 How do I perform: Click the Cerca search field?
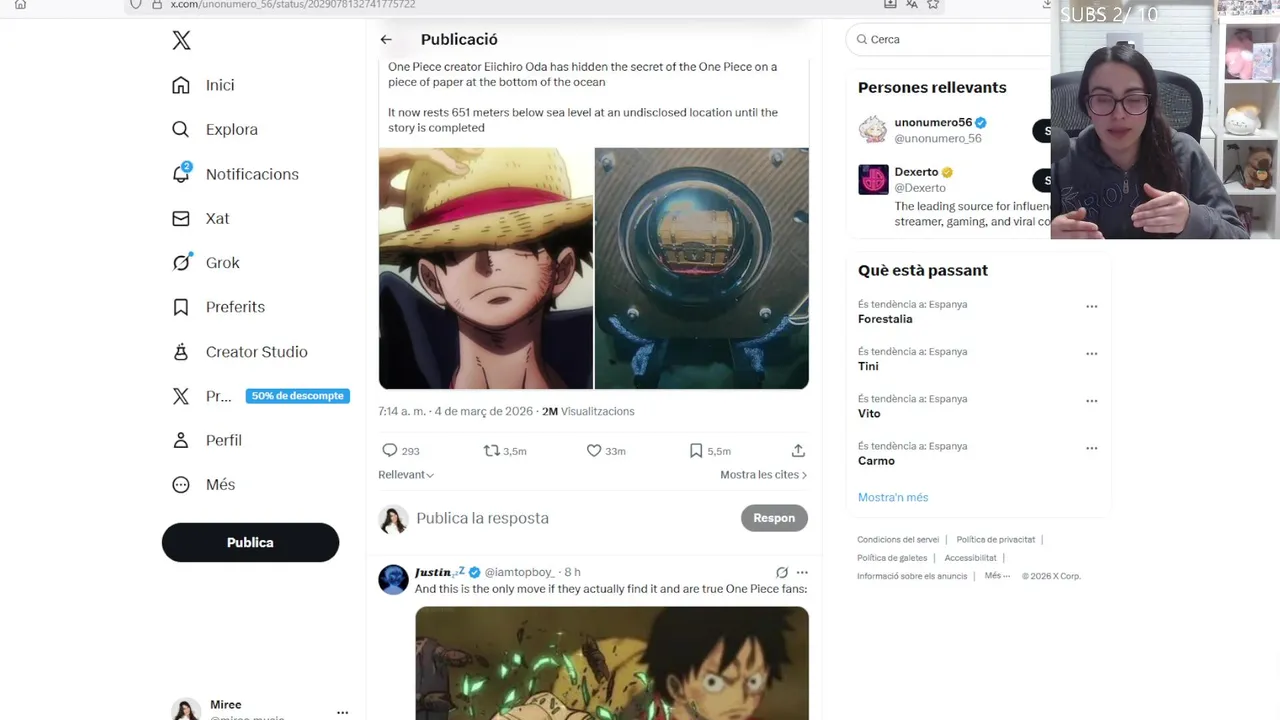pyautogui.click(x=950, y=39)
